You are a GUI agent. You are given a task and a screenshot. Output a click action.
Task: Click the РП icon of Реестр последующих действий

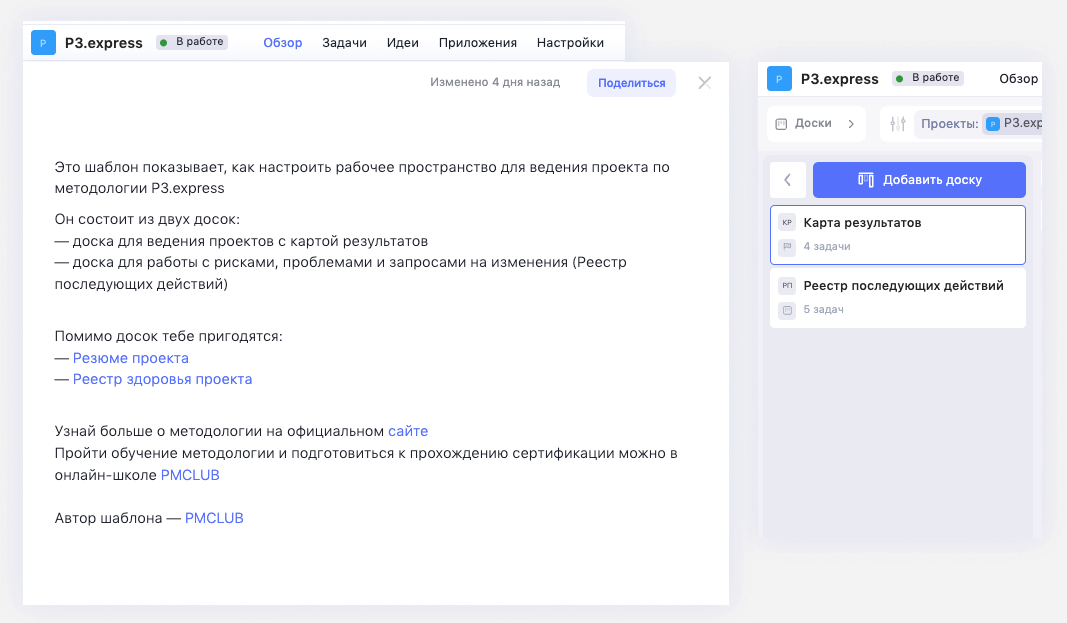pyautogui.click(x=786, y=285)
